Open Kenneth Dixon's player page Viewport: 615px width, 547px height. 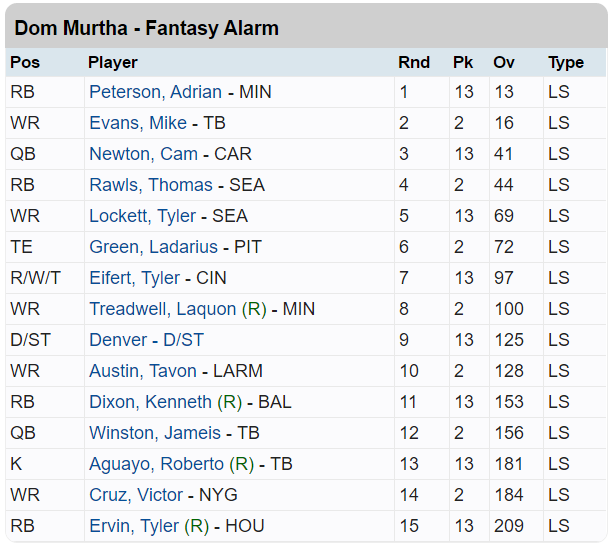150,402
